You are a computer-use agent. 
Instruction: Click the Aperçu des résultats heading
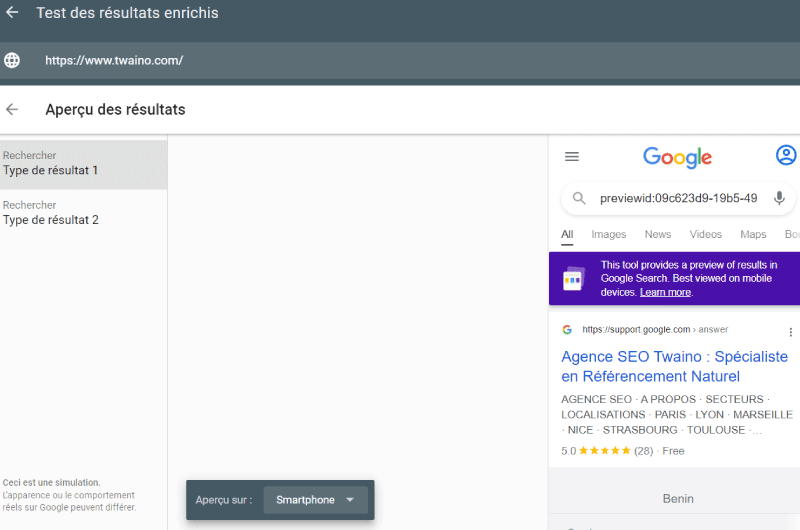click(x=115, y=109)
